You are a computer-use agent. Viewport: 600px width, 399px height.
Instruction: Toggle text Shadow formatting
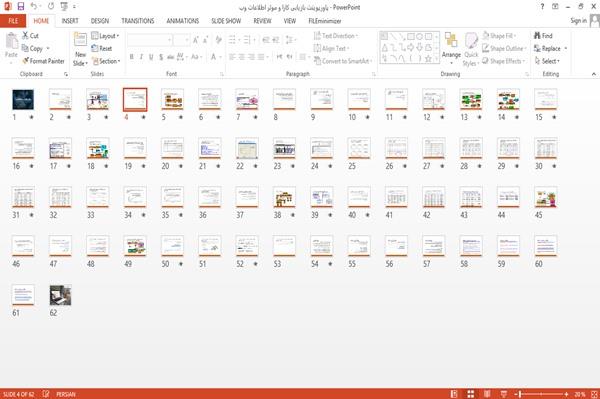pyautogui.click(x=161, y=57)
